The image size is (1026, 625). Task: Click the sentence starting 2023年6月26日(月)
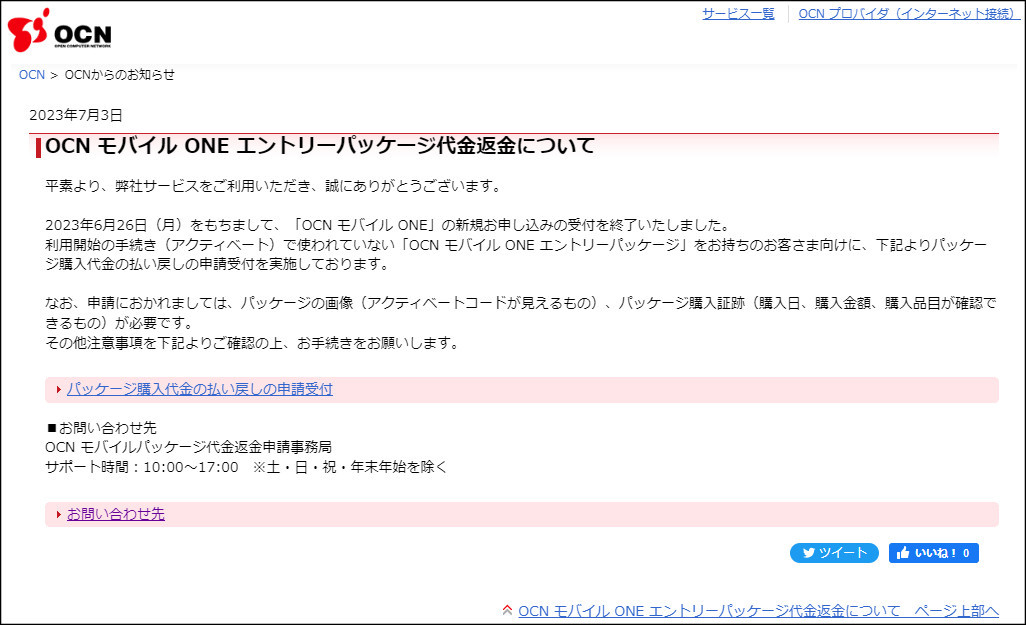387,225
